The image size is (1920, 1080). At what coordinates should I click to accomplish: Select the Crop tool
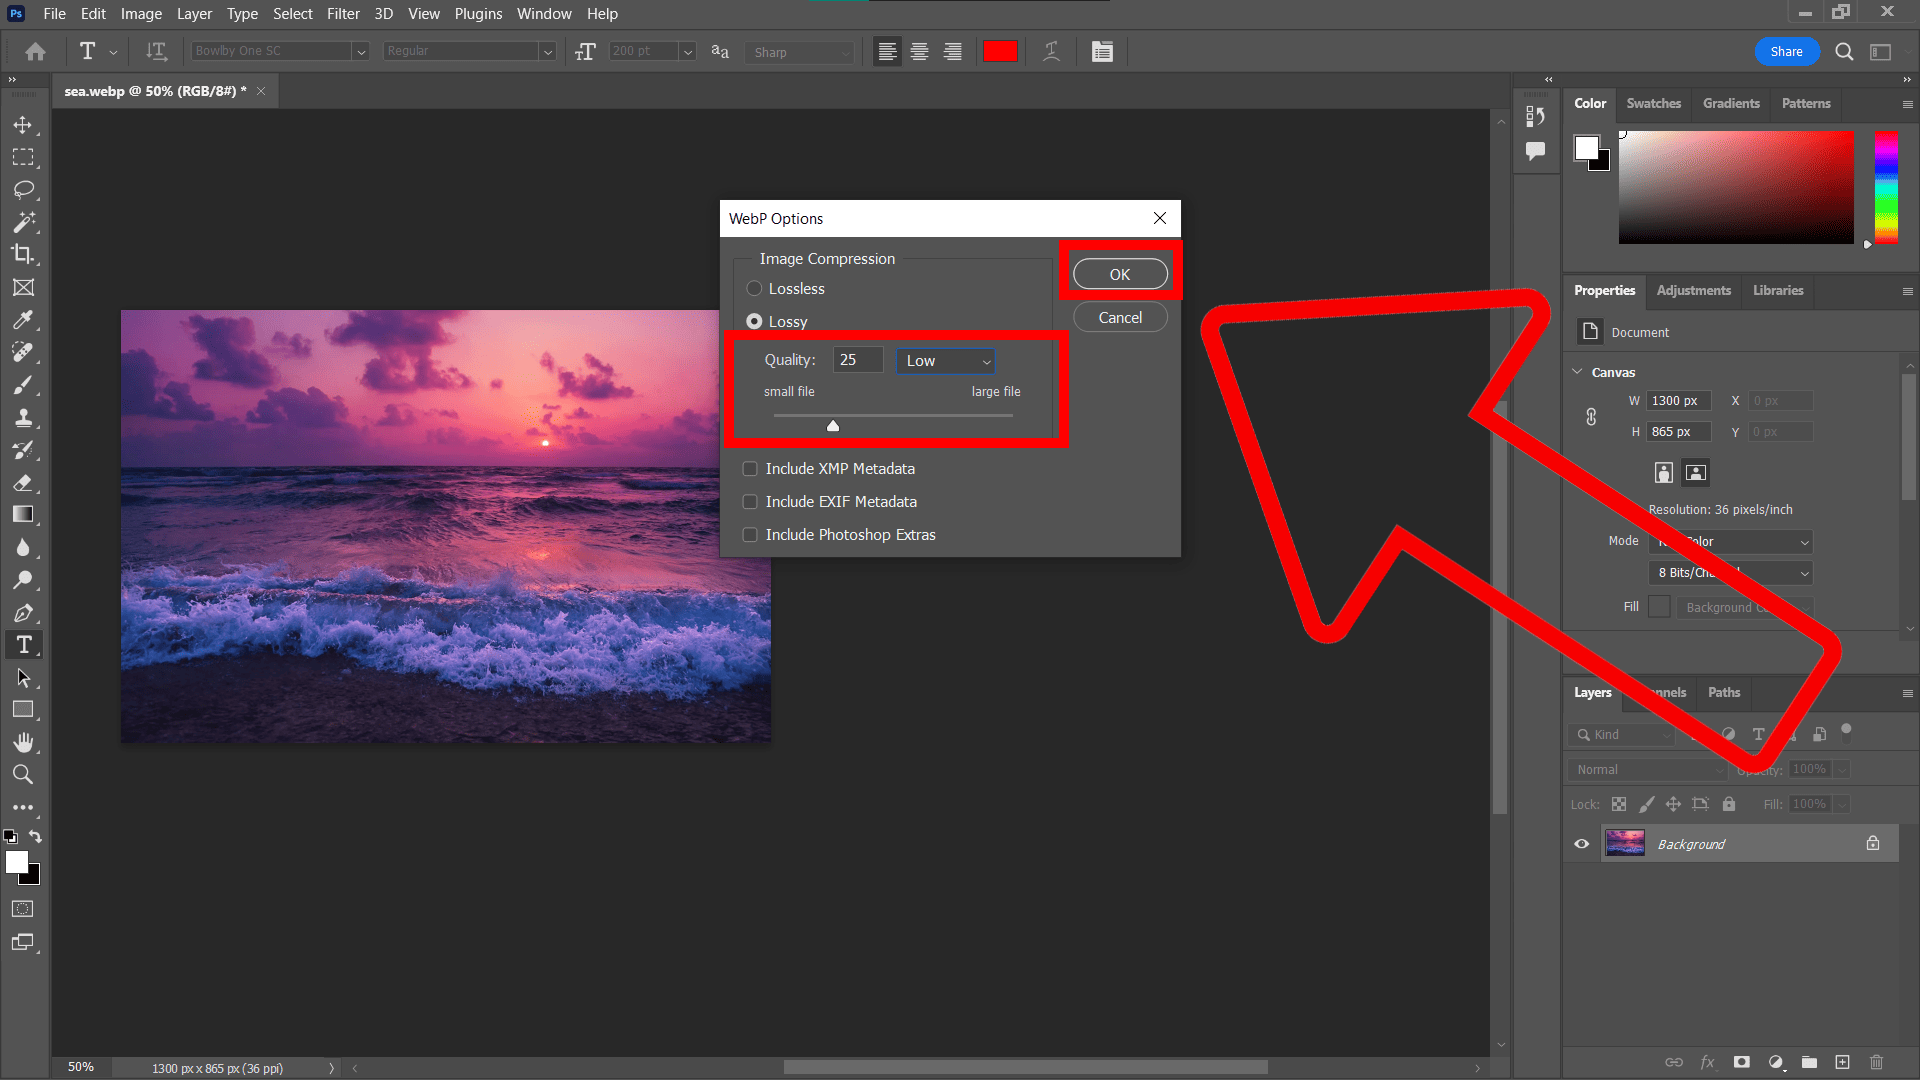coord(24,254)
